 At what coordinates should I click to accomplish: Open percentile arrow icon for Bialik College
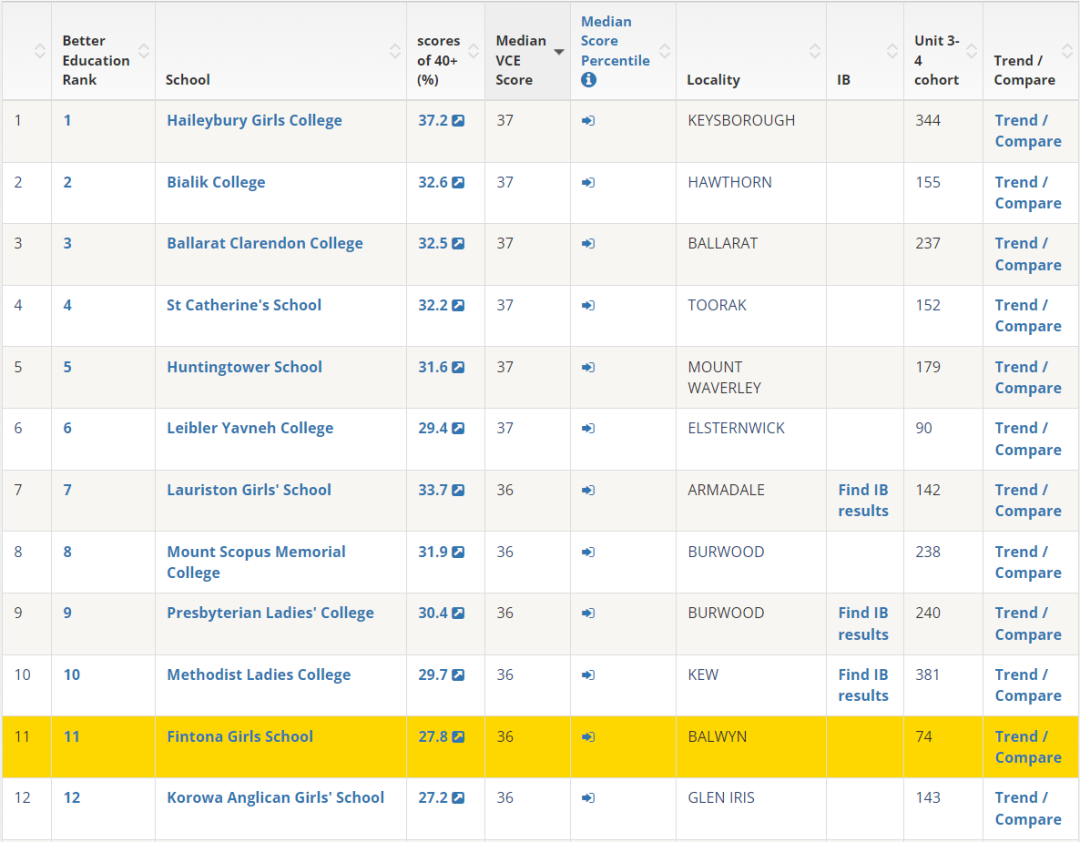click(x=588, y=183)
